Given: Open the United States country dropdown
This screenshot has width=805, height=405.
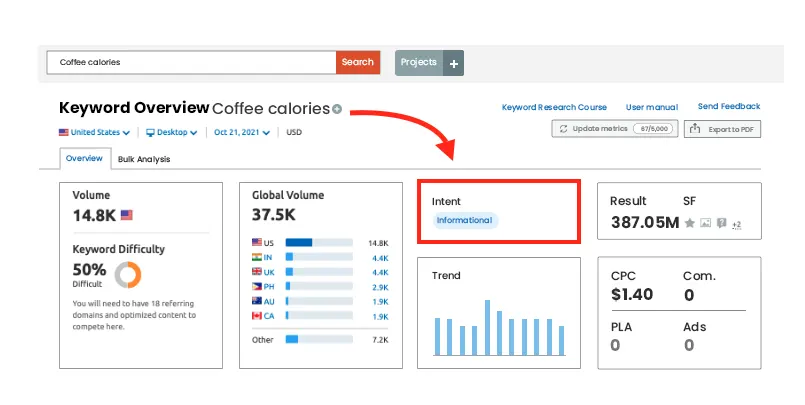Looking at the screenshot, I should (x=94, y=132).
